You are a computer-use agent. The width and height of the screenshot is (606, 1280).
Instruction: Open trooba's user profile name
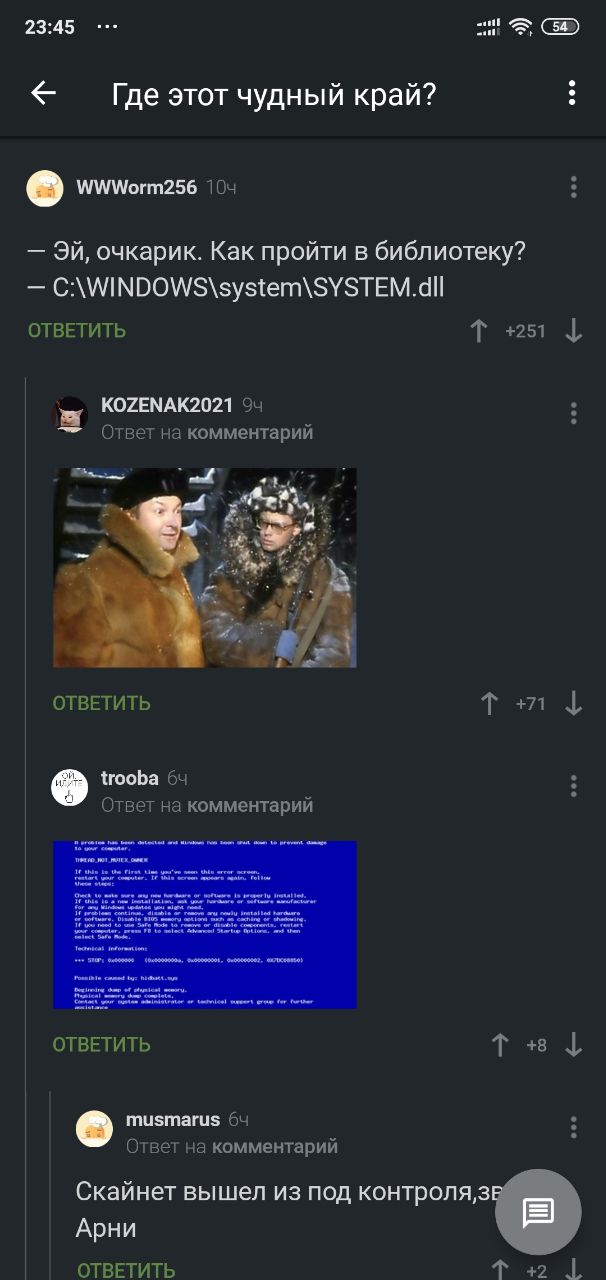pos(130,778)
